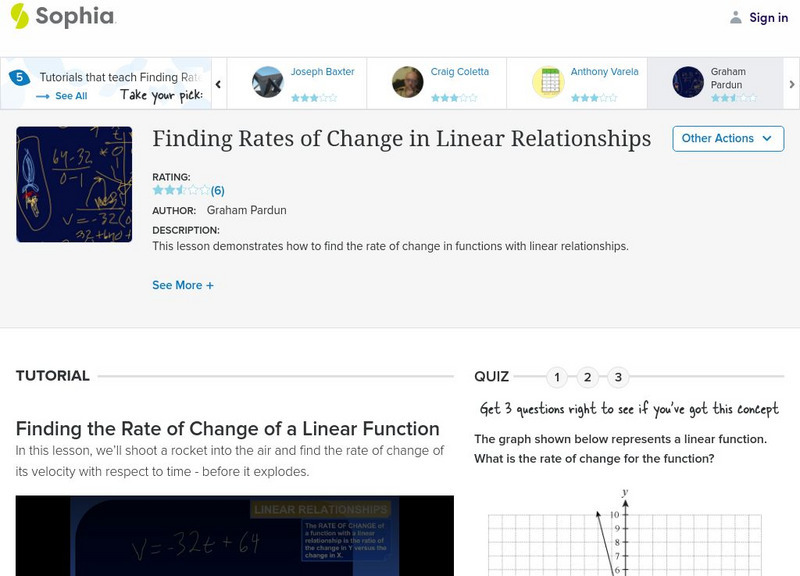Go to quiz question 2
Image resolution: width=800 pixels, height=576 pixels.
click(588, 377)
